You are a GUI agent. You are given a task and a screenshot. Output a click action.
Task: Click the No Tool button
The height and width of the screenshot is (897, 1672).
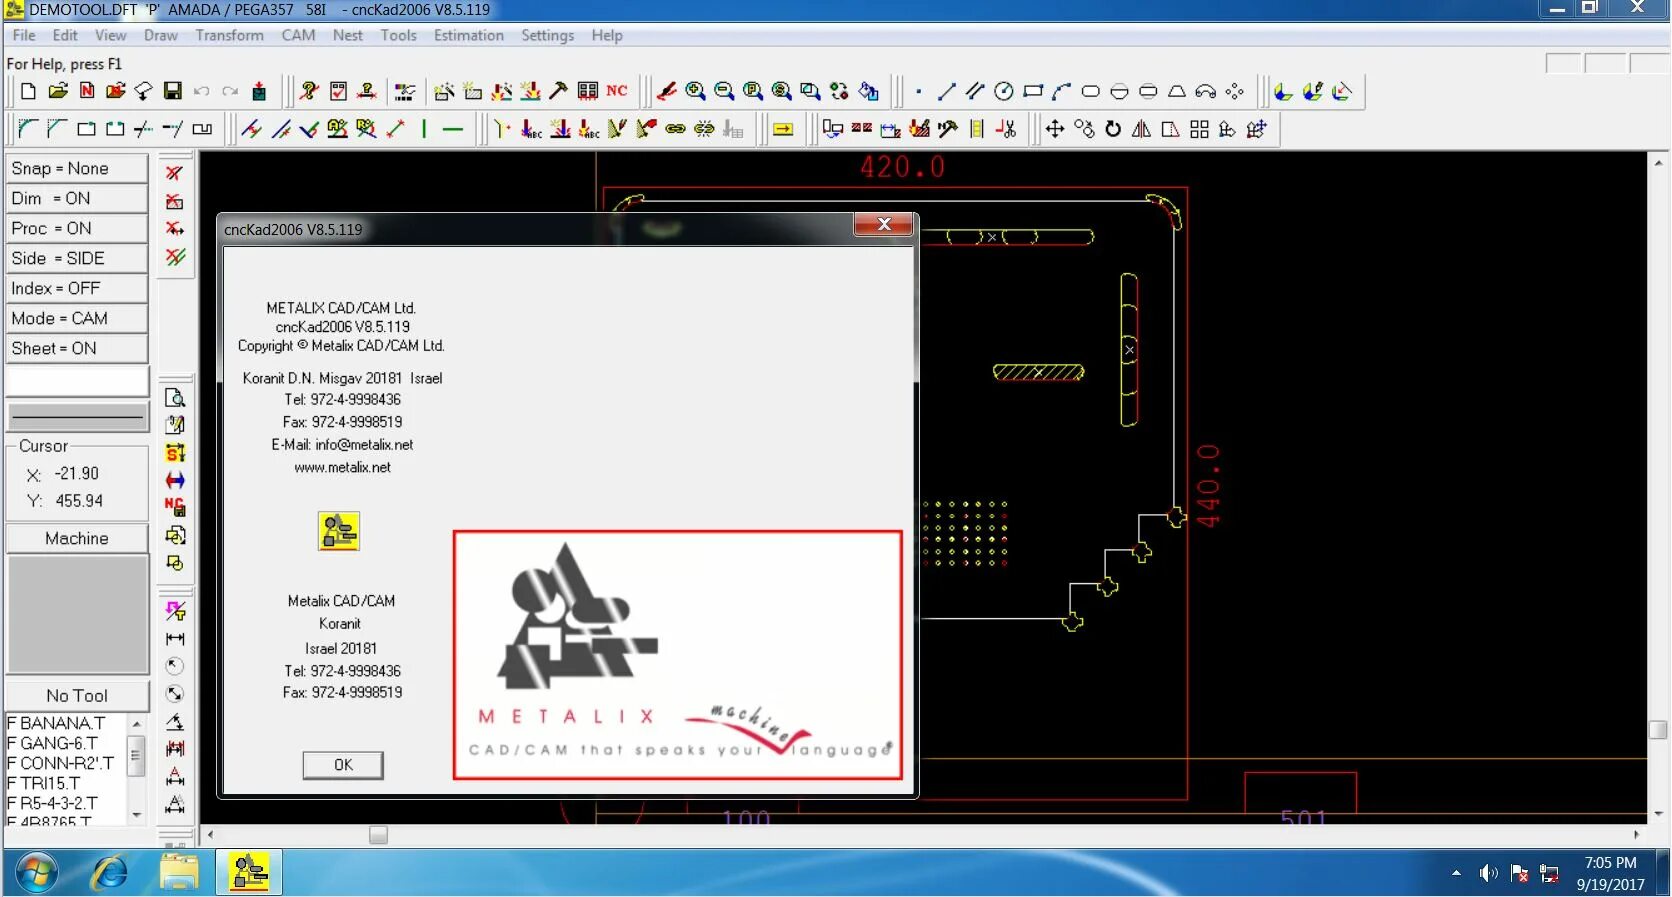click(x=77, y=696)
